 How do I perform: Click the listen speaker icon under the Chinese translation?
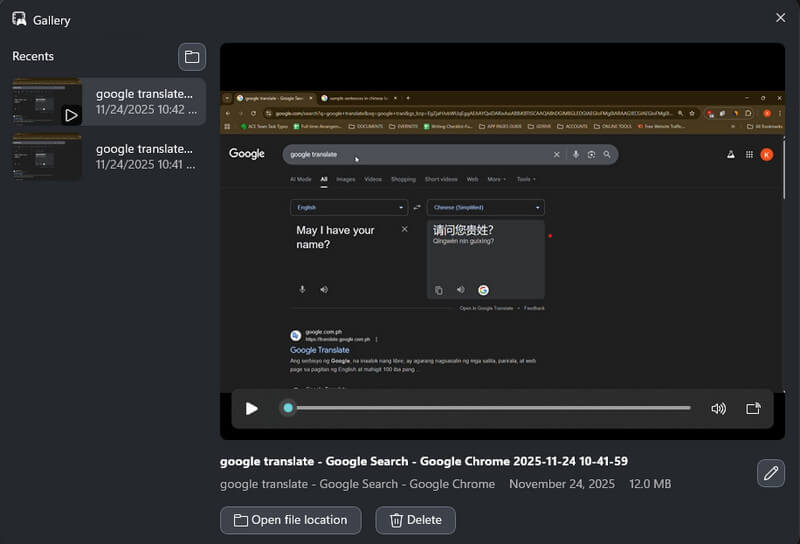coord(460,289)
